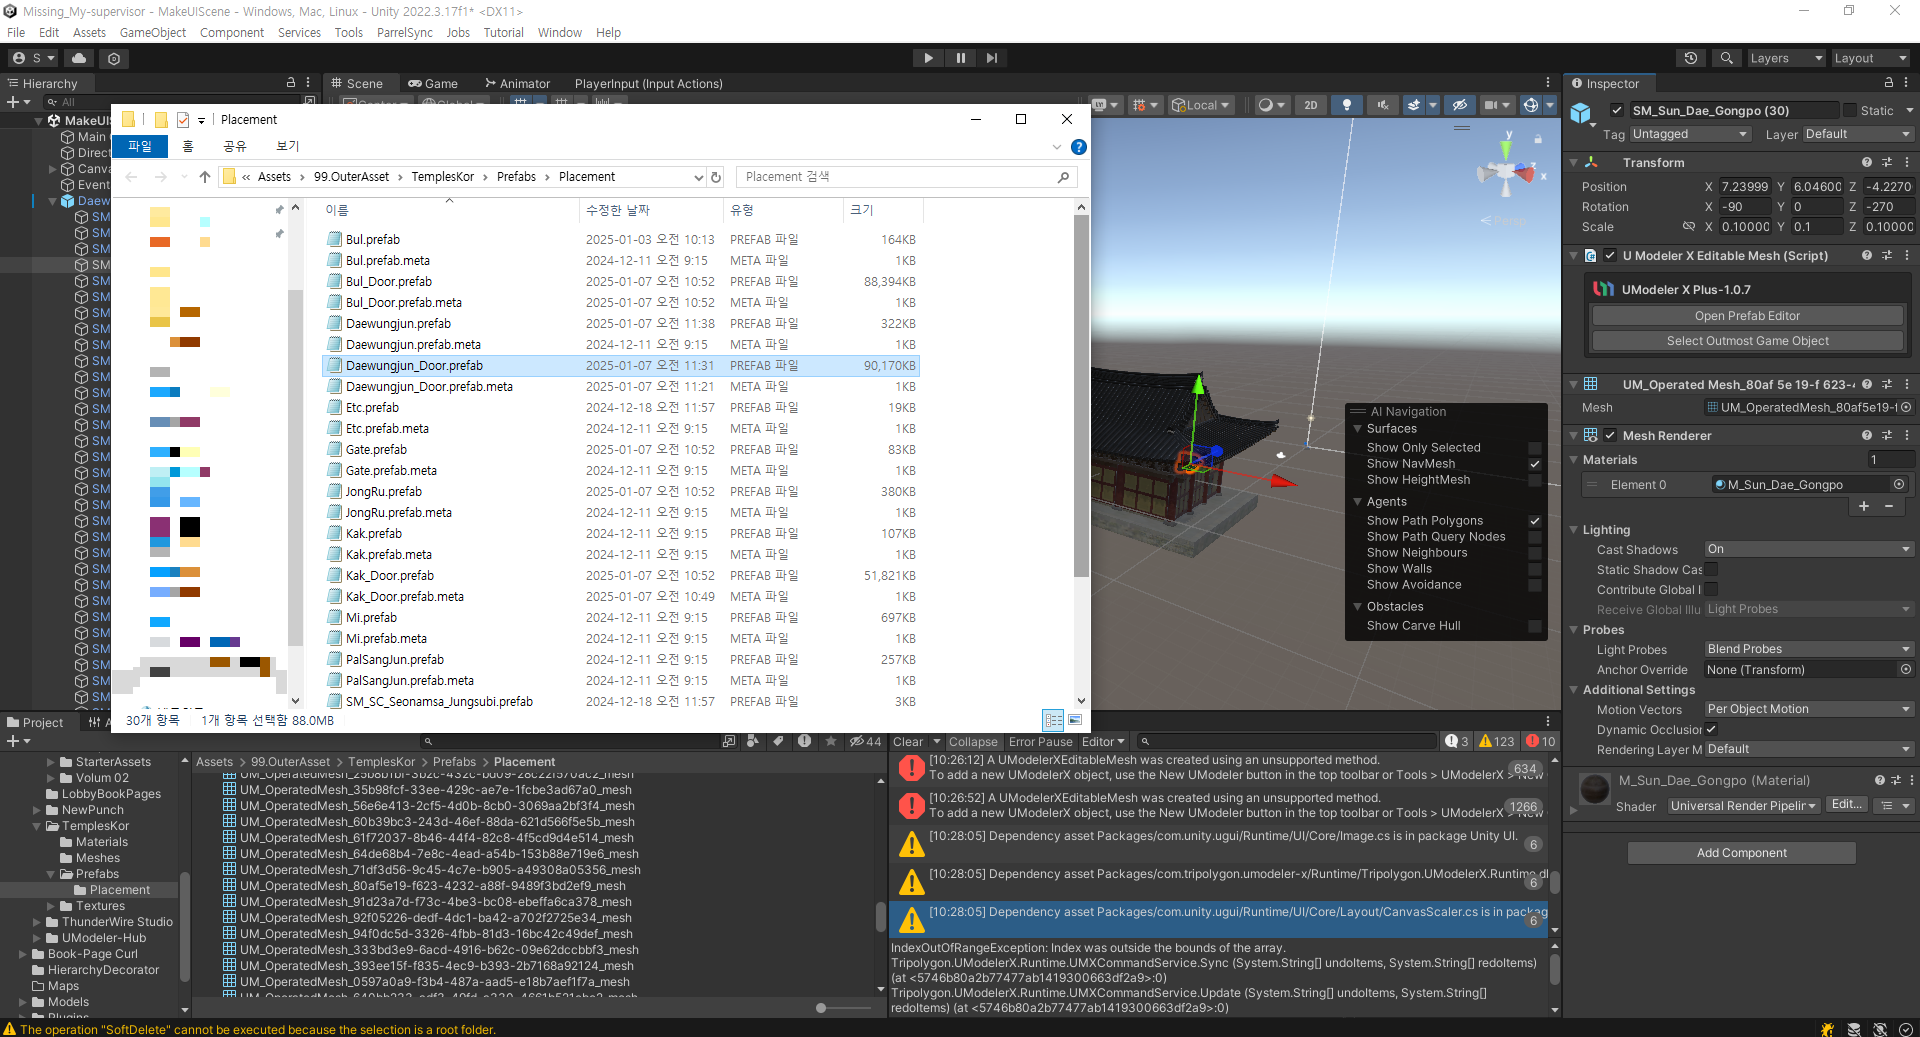This screenshot has width=1920, height=1037.
Task: Expand StarterAssets folder in Project tree
Action: 51,762
